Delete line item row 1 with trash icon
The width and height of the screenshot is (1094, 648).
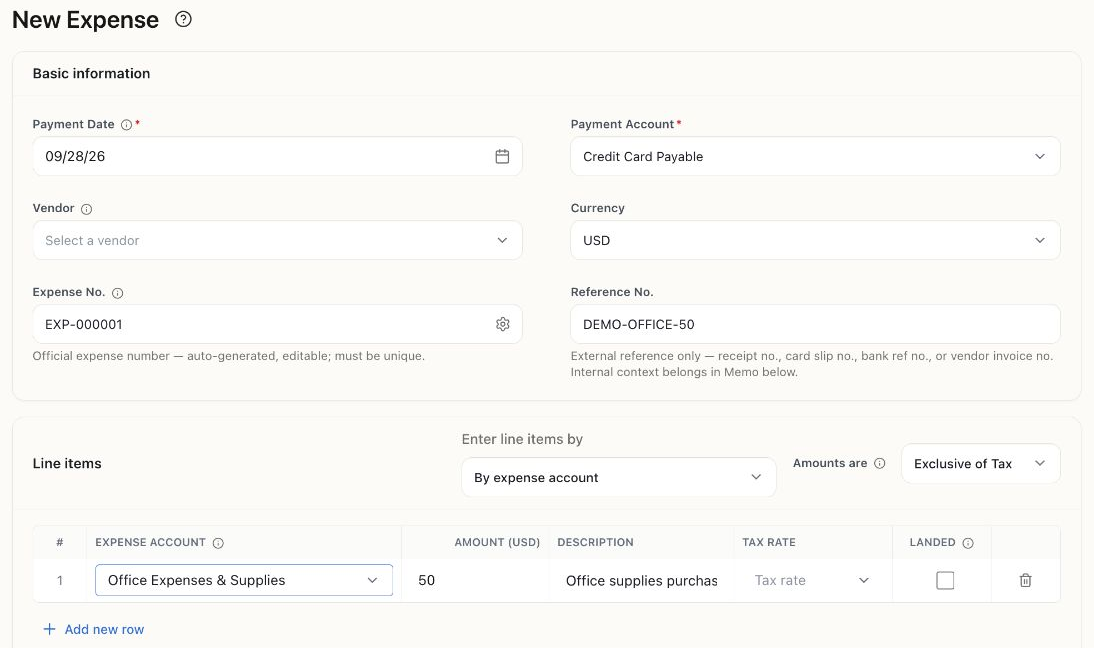coord(1026,580)
